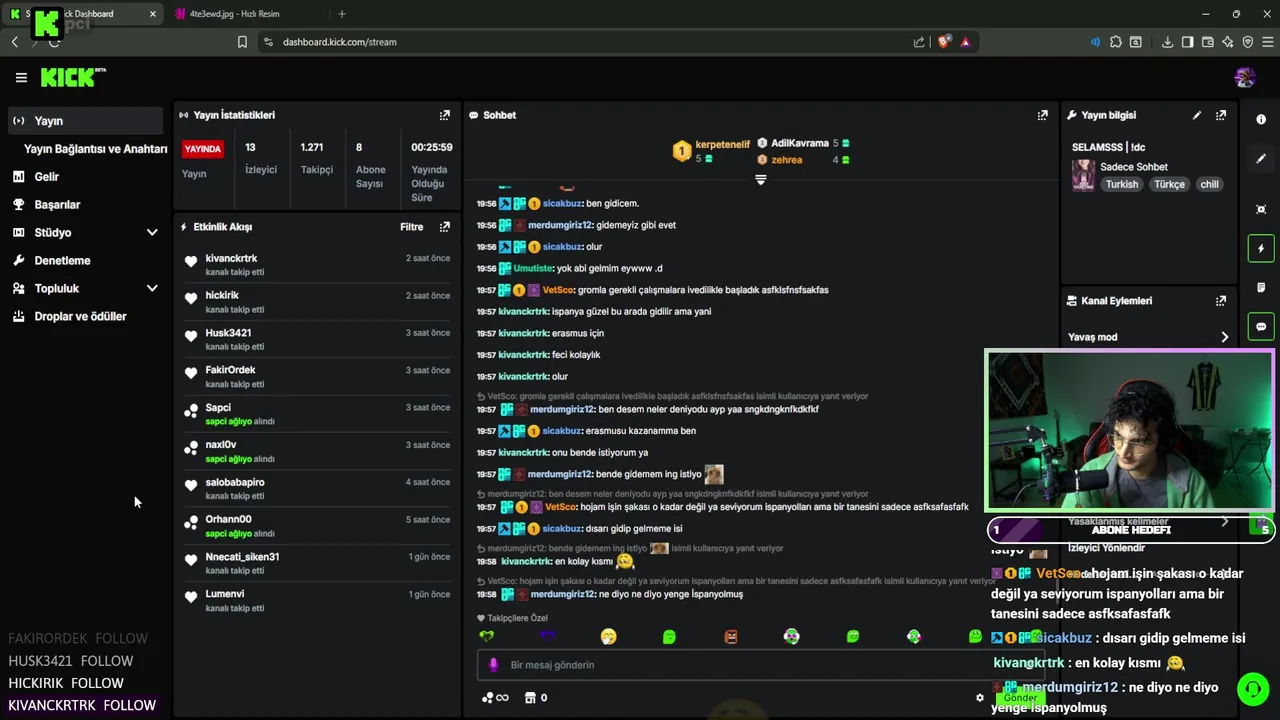Click the Sadece Sohbet category thumbnail
1280x720 pixels.
(x=1083, y=175)
